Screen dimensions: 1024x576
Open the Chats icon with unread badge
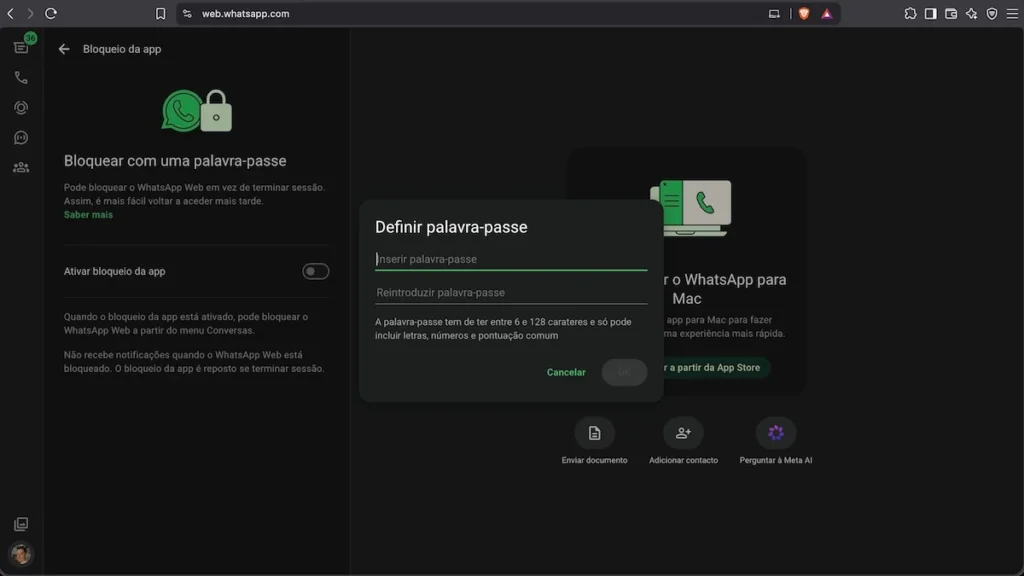(21, 47)
